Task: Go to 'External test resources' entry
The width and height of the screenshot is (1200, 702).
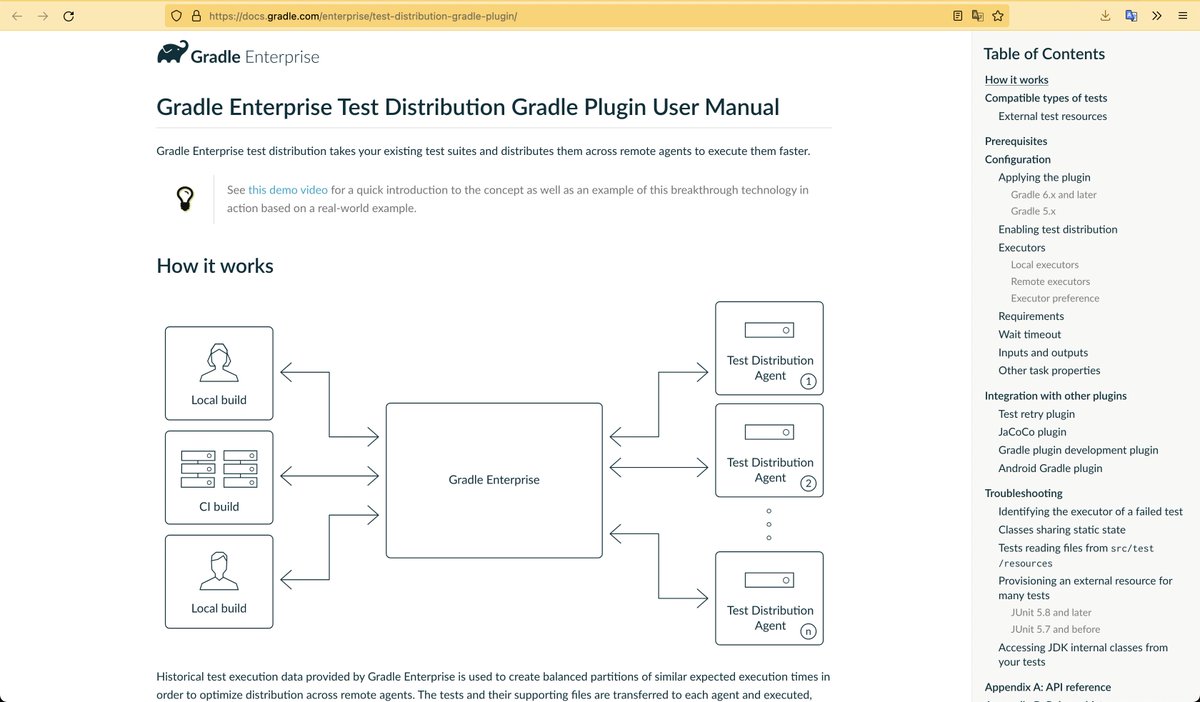Action: pyautogui.click(x=1052, y=116)
